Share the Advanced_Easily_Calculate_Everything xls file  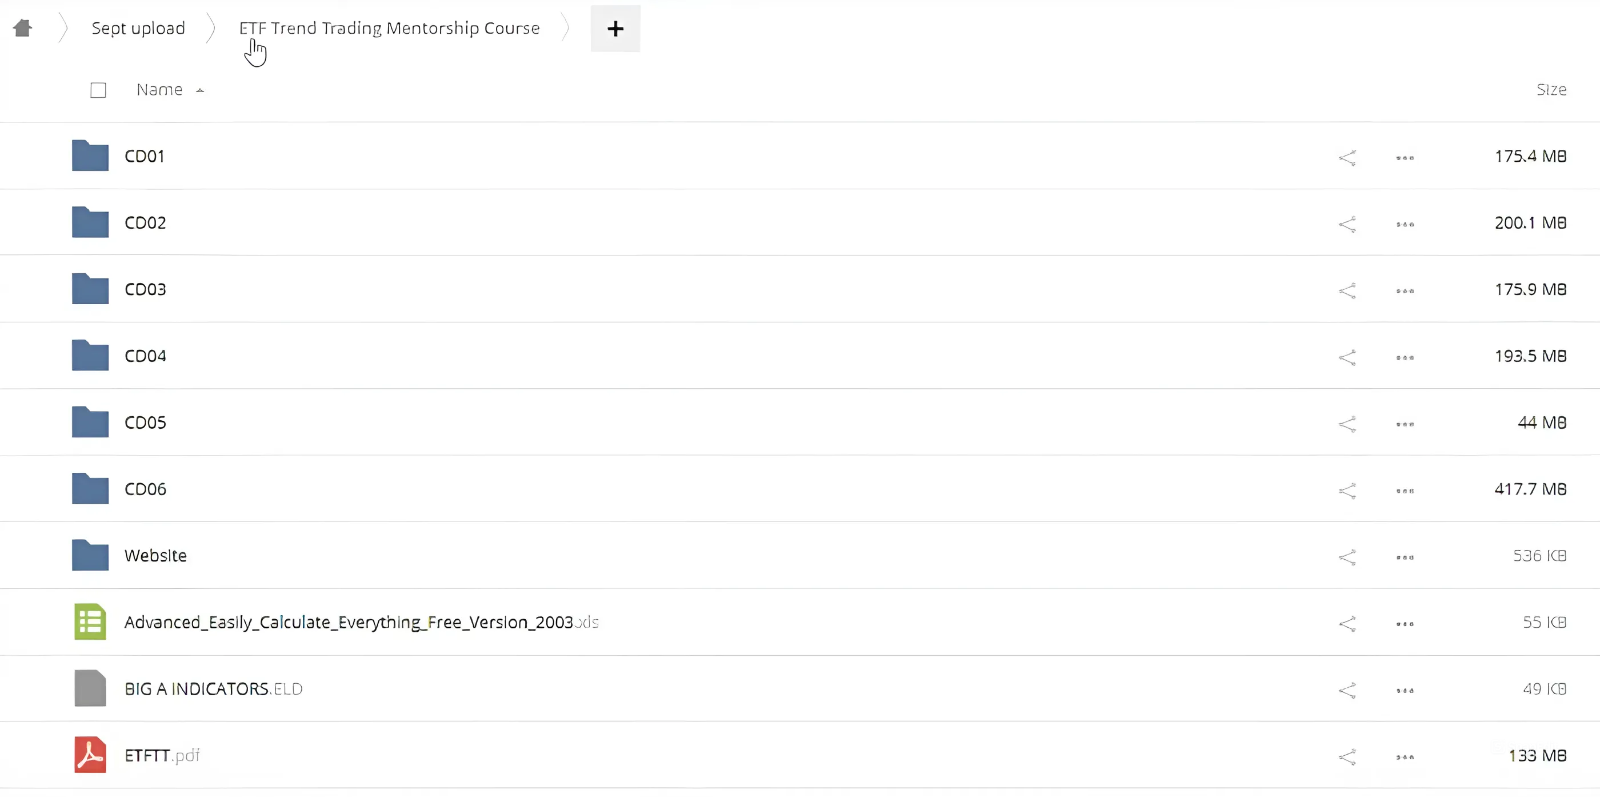click(x=1347, y=624)
